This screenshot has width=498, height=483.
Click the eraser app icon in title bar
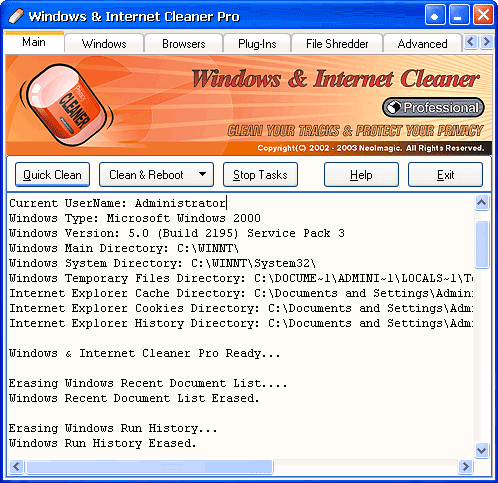[16, 16]
